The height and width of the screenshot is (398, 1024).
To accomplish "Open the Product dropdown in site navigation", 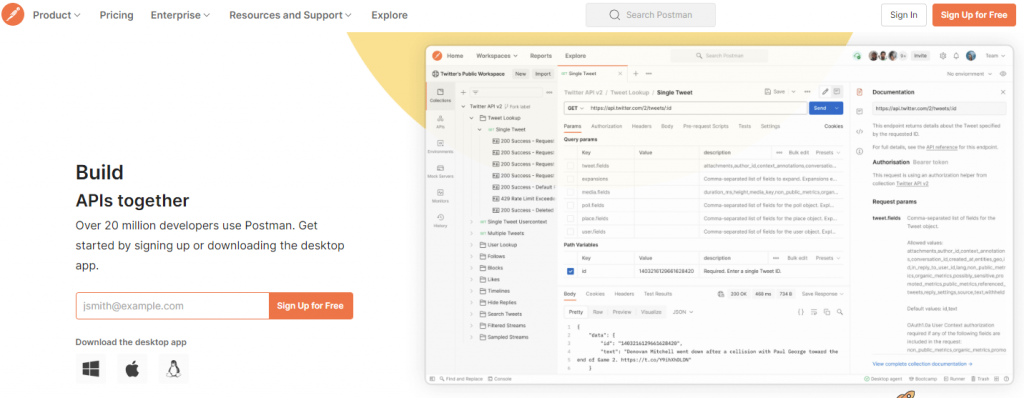I will (57, 14).
